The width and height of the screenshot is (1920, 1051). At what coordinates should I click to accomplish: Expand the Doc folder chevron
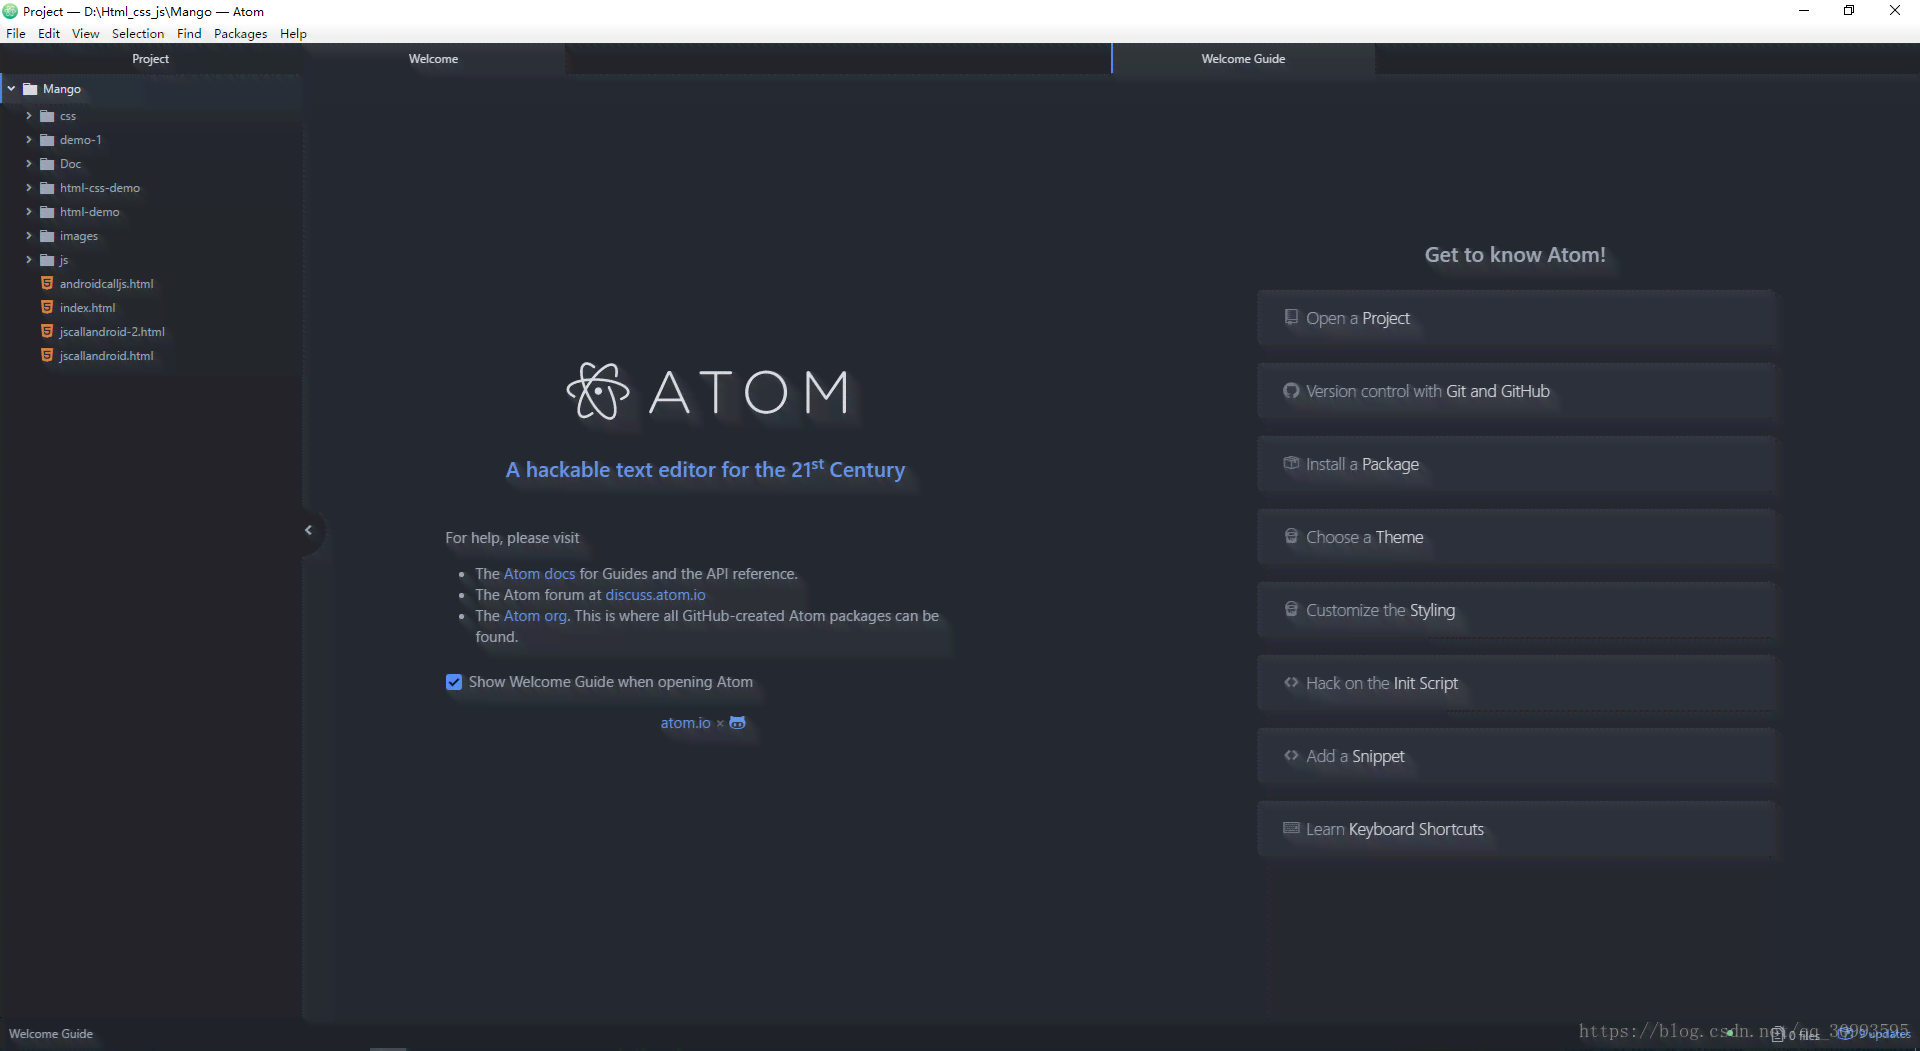pos(29,164)
